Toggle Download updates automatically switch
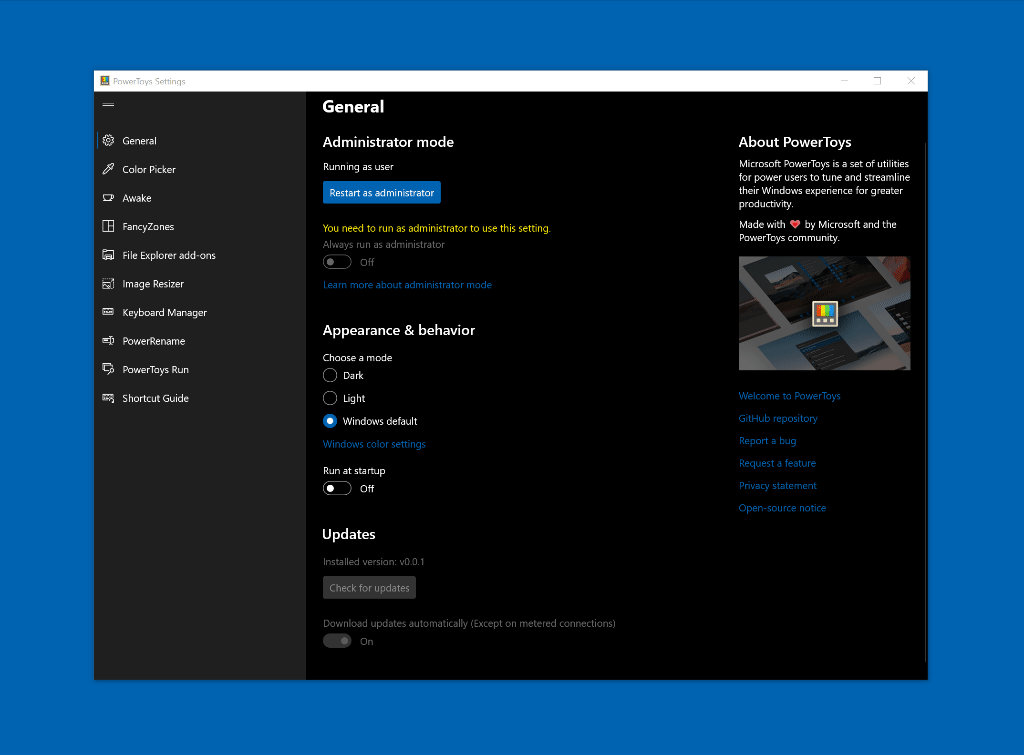1024x755 pixels. click(337, 641)
